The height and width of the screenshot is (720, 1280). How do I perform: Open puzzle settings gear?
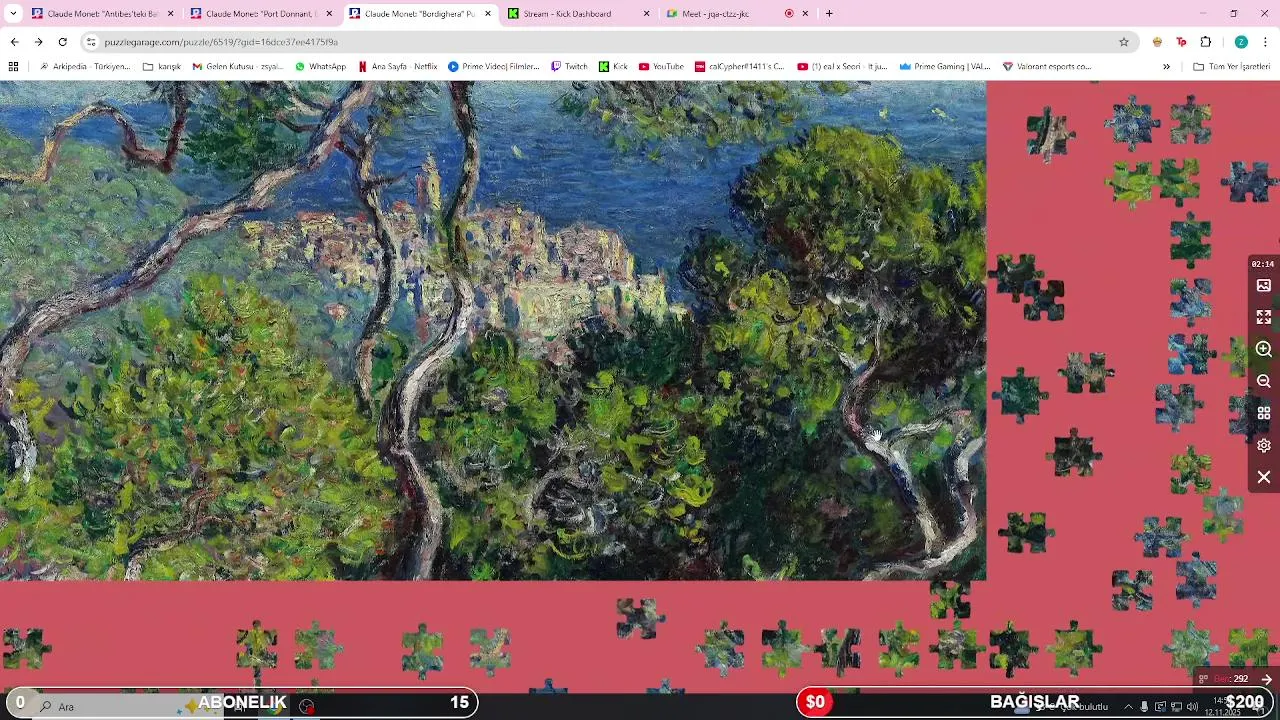(x=1264, y=445)
